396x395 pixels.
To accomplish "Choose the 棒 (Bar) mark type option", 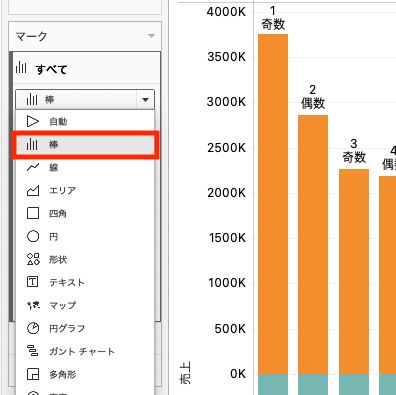I will pos(85,145).
